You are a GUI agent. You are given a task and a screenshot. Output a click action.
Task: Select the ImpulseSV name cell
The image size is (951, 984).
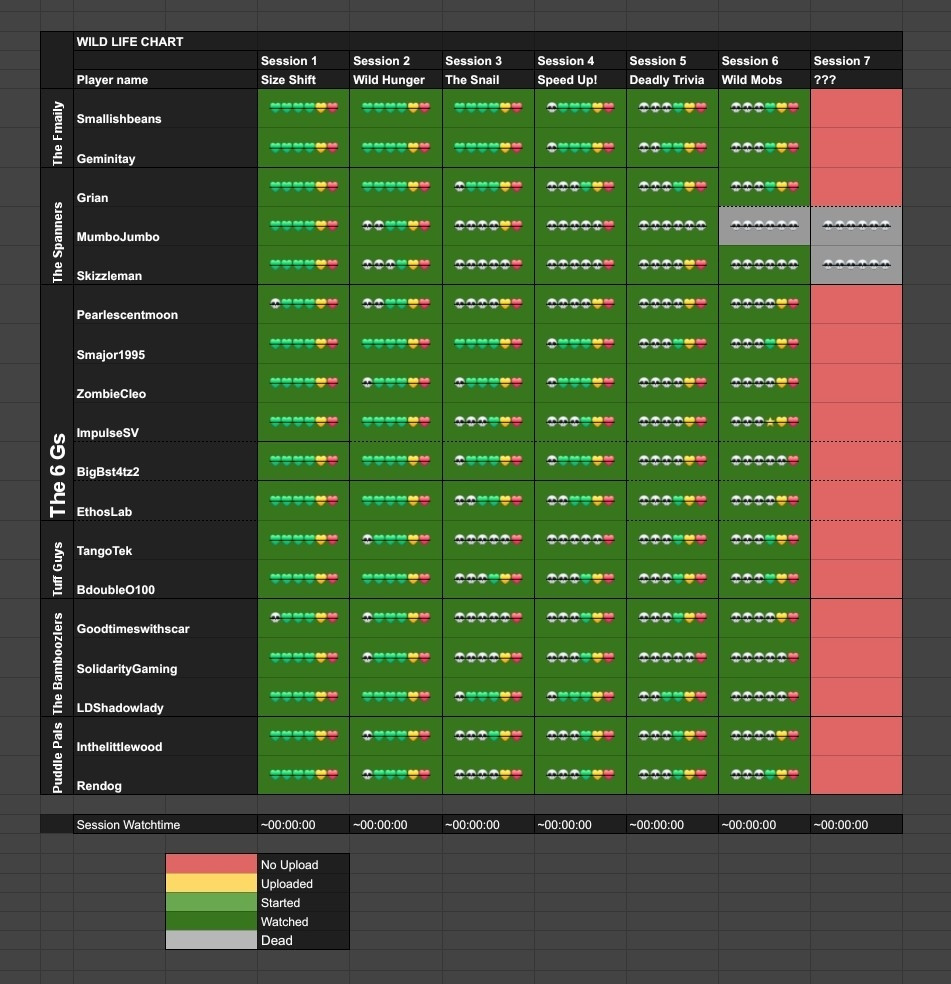[x=165, y=422]
